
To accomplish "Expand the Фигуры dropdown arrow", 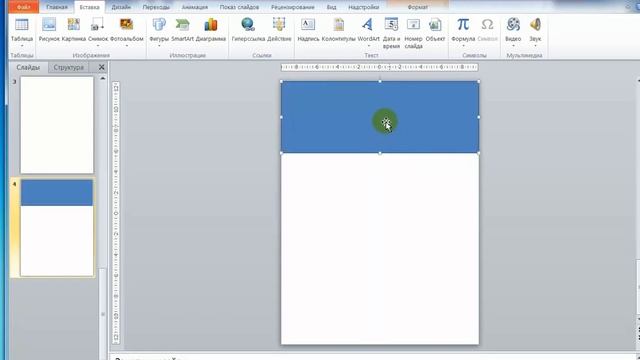I will coord(159,46).
